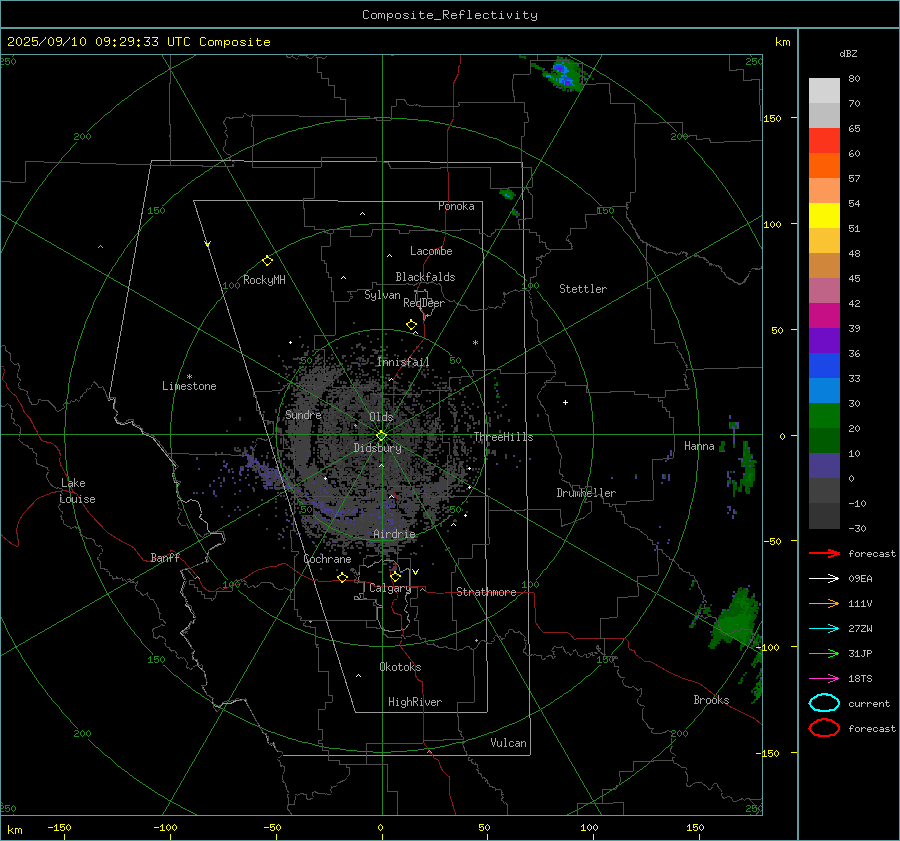
Task: Click the cyan 'current' ellipse symbol
Action: (x=824, y=703)
